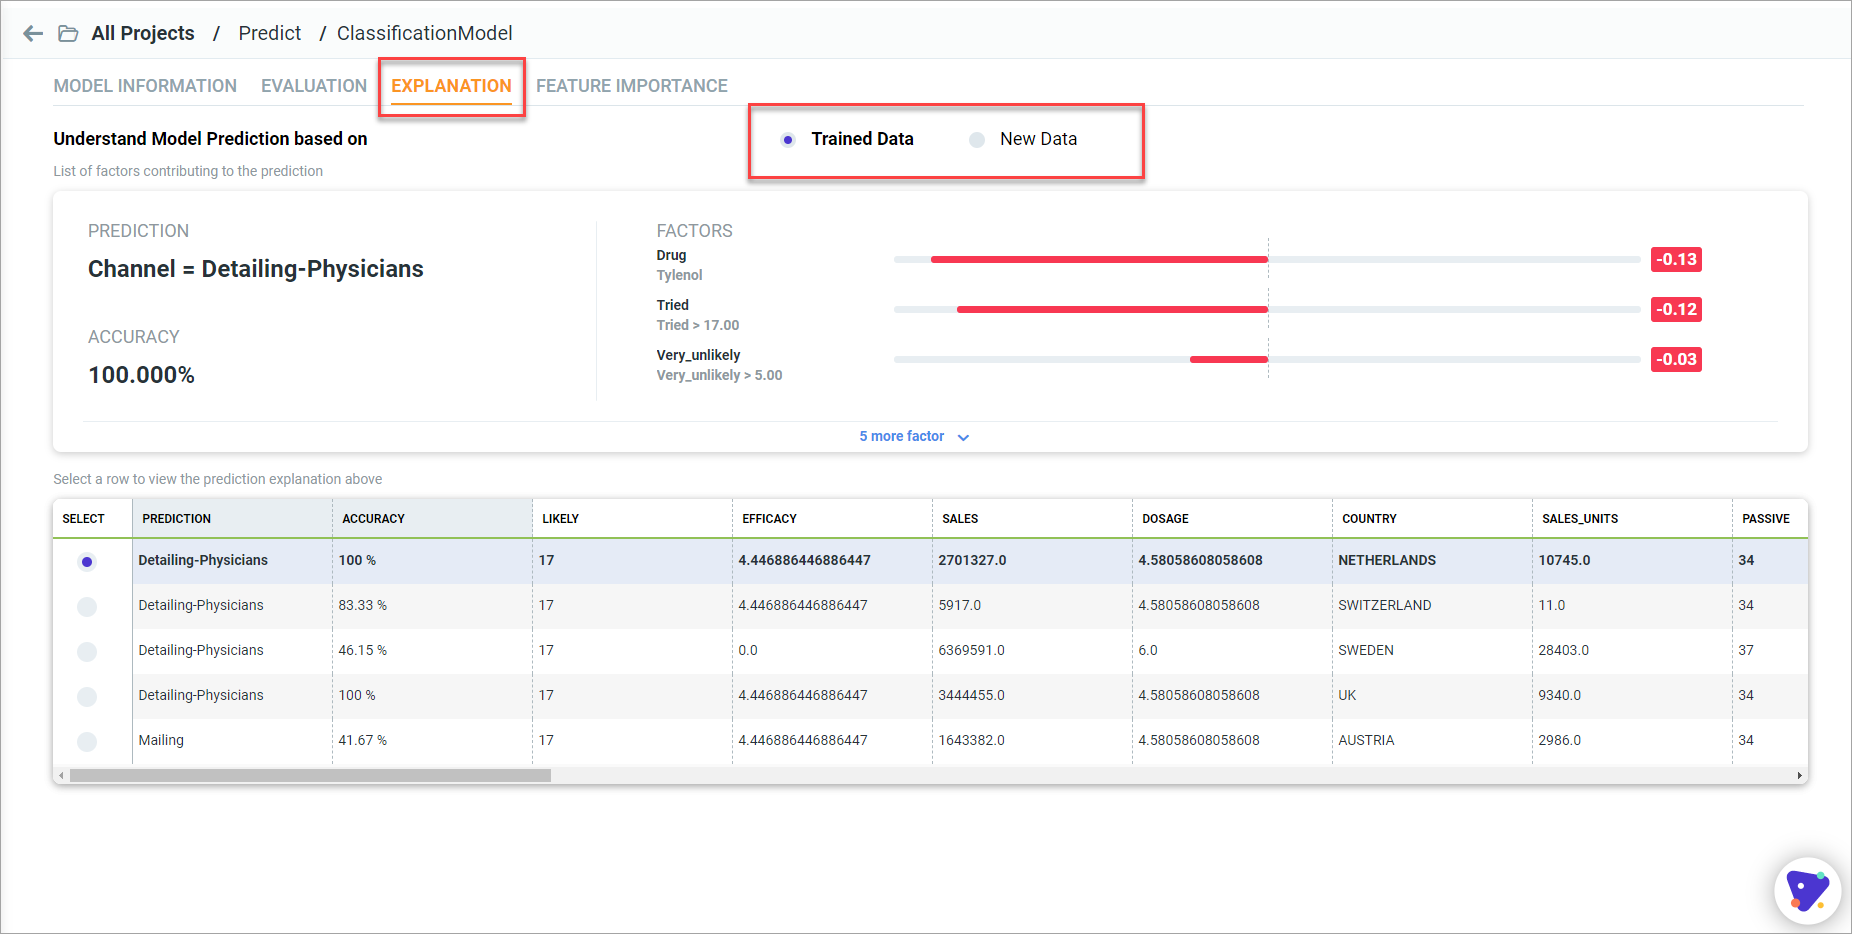The image size is (1852, 934).
Task: Click the 5917.0 sales cell
Action: [x=1032, y=606]
